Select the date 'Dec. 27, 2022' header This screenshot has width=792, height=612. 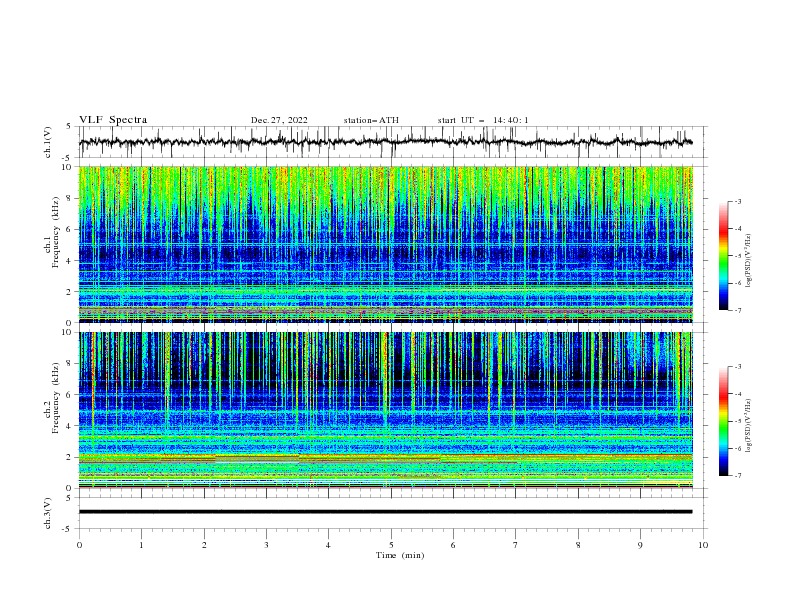point(279,120)
